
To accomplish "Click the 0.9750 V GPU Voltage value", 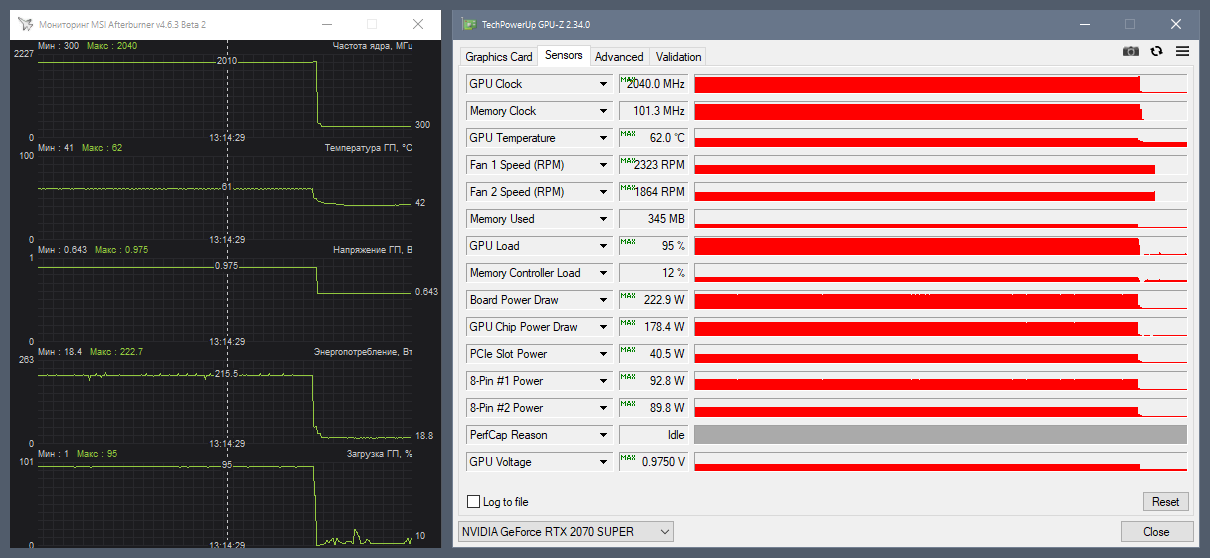I will click(x=654, y=462).
